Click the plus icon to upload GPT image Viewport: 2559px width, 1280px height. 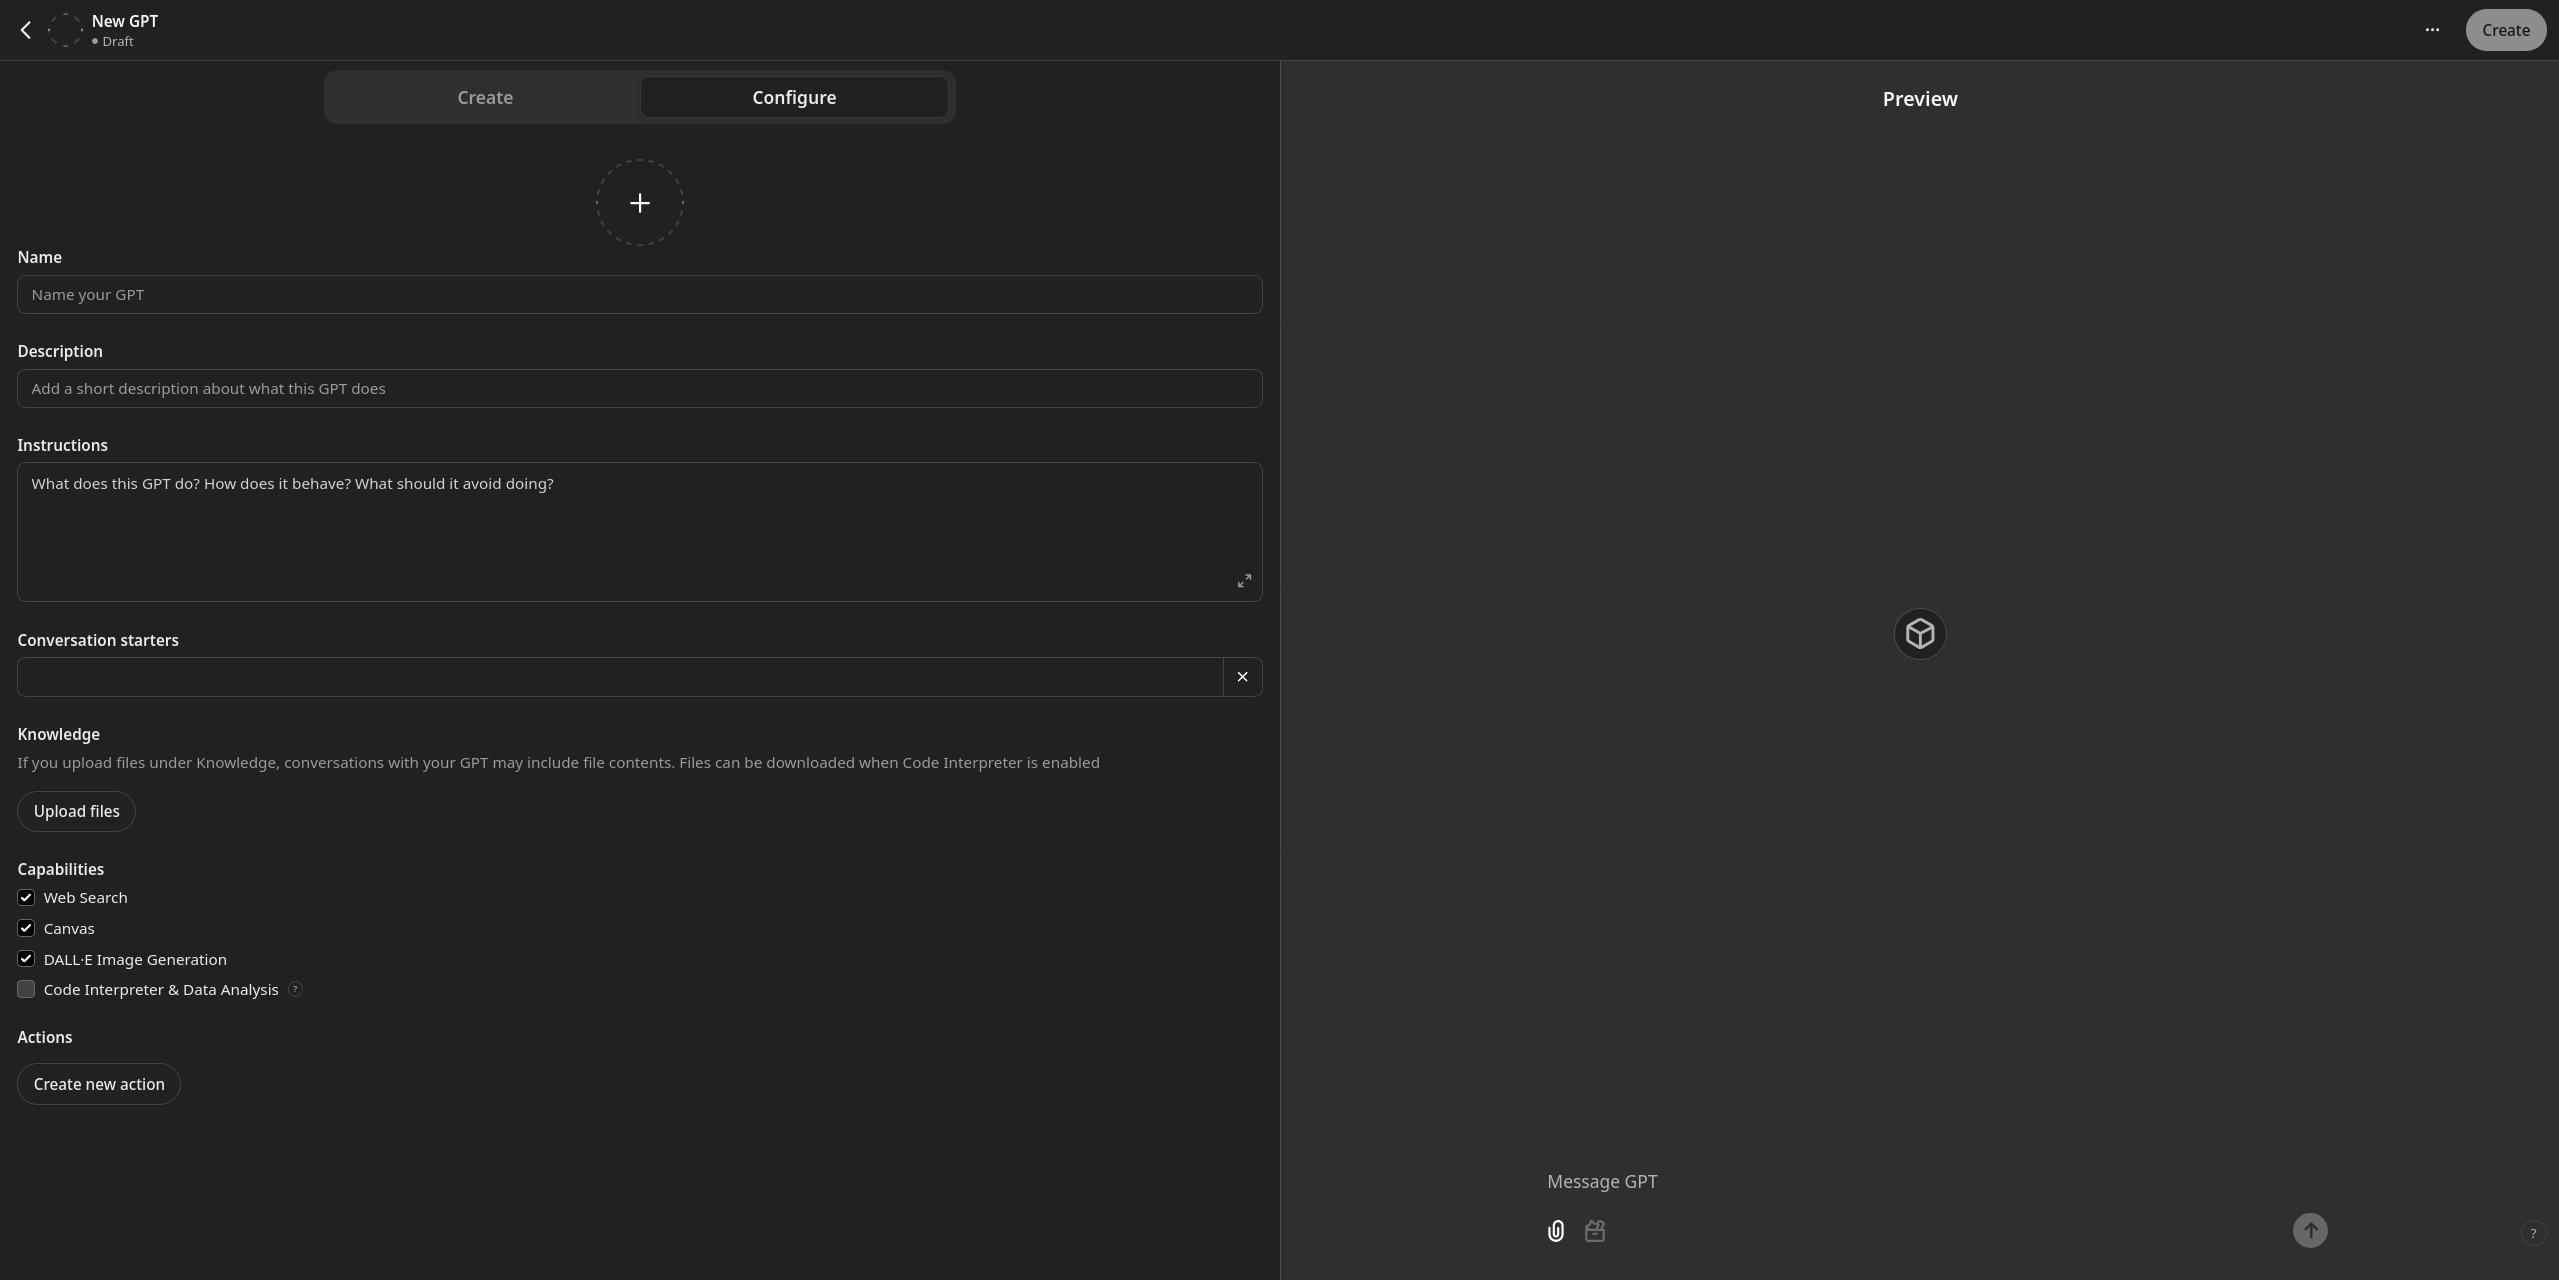pos(640,203)
